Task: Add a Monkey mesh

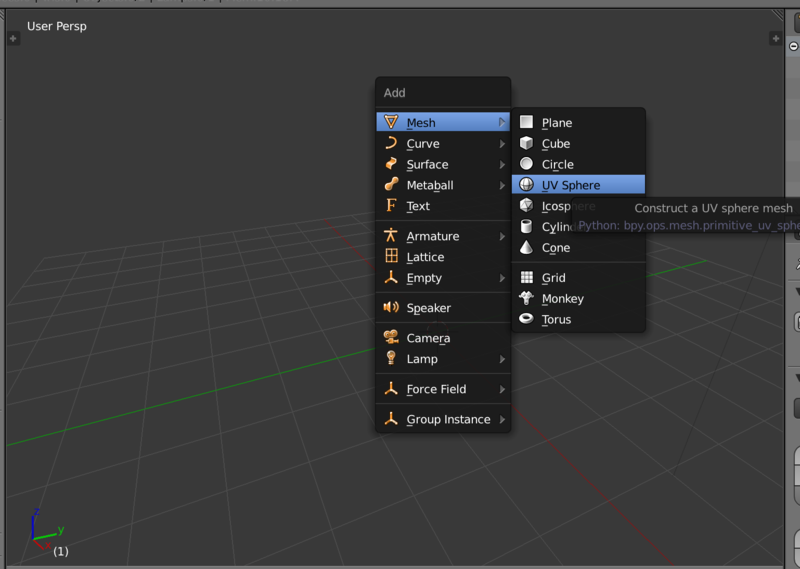Action: click(x=579, y=299)
